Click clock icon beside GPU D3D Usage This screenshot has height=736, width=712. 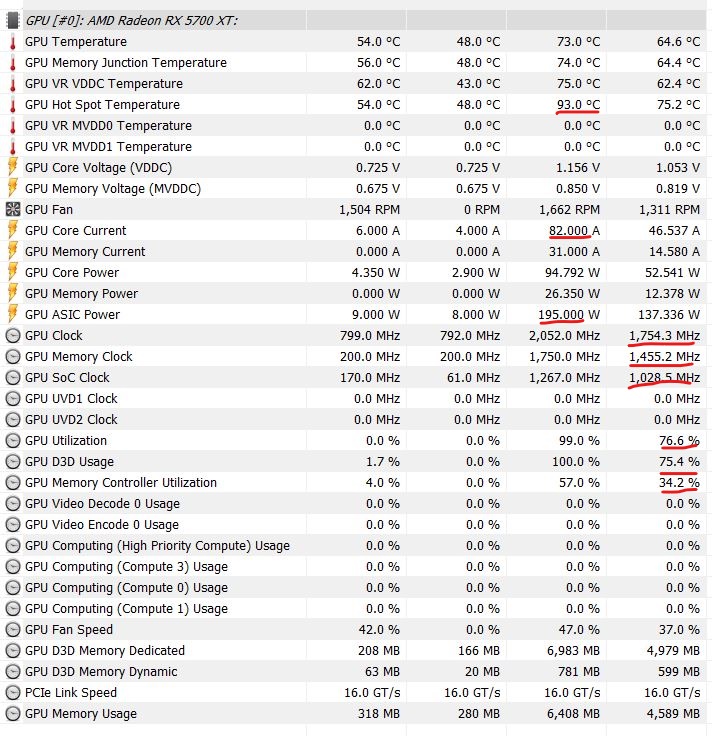coord(13,461)
